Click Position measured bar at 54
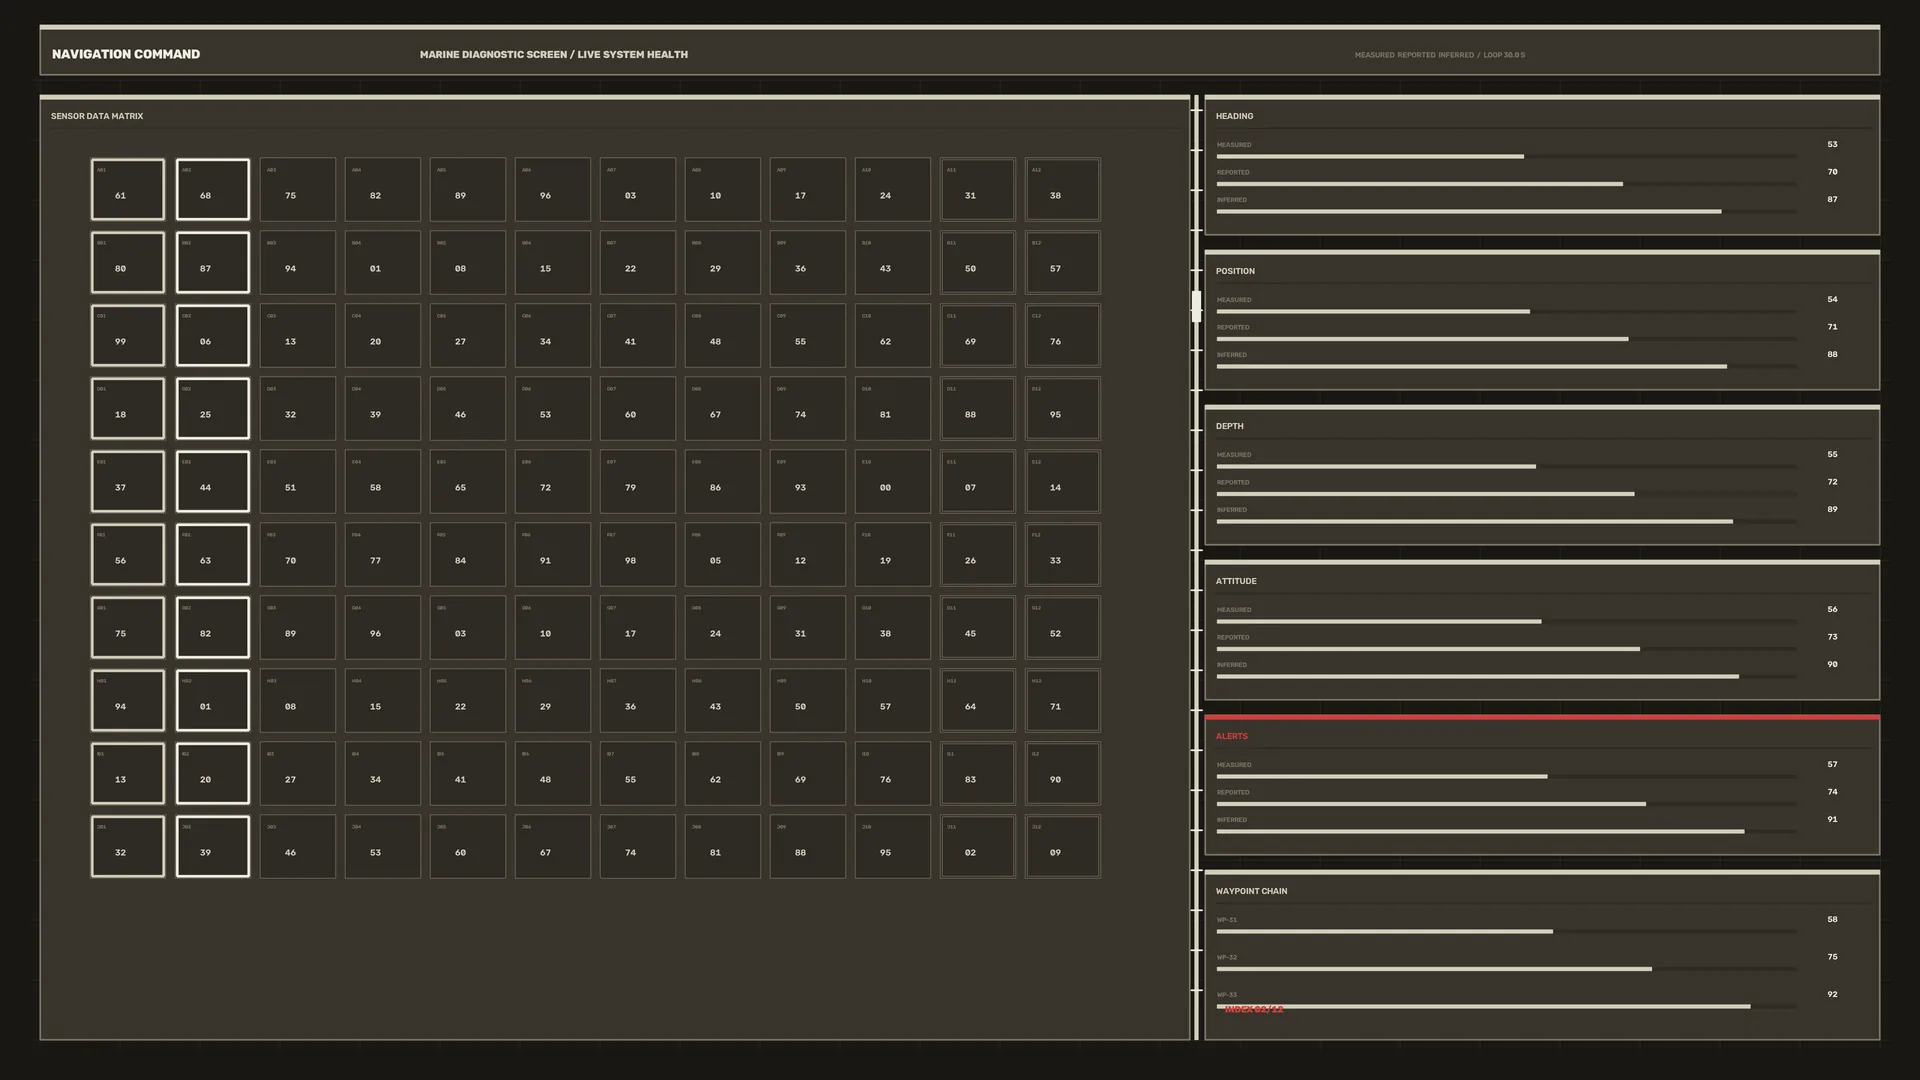Screen dimensions: 1920x1080 (x=1506, y=311)
